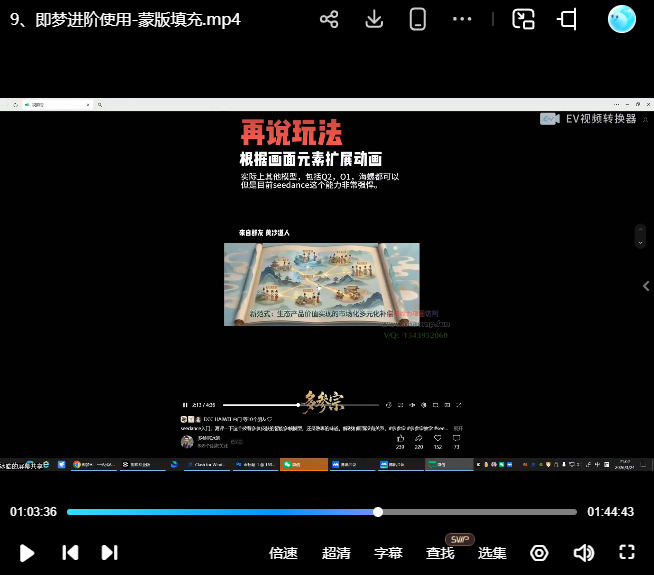Click the 查找 search button

pos(440,553)
